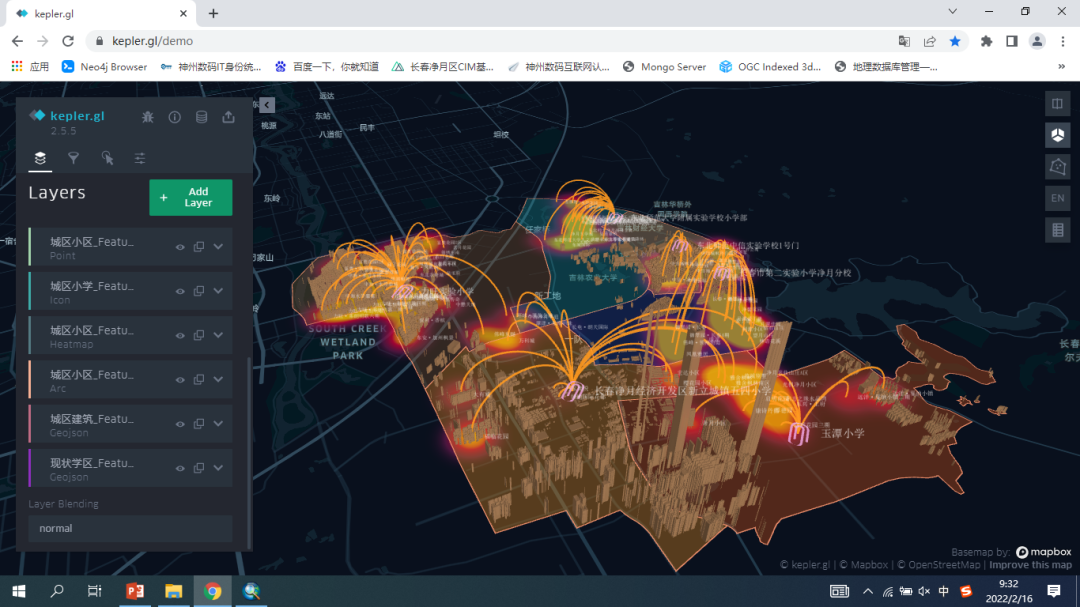1080x607 pixels.
Task: Switch to dual split map view
Action: (x=1057, y=104)
